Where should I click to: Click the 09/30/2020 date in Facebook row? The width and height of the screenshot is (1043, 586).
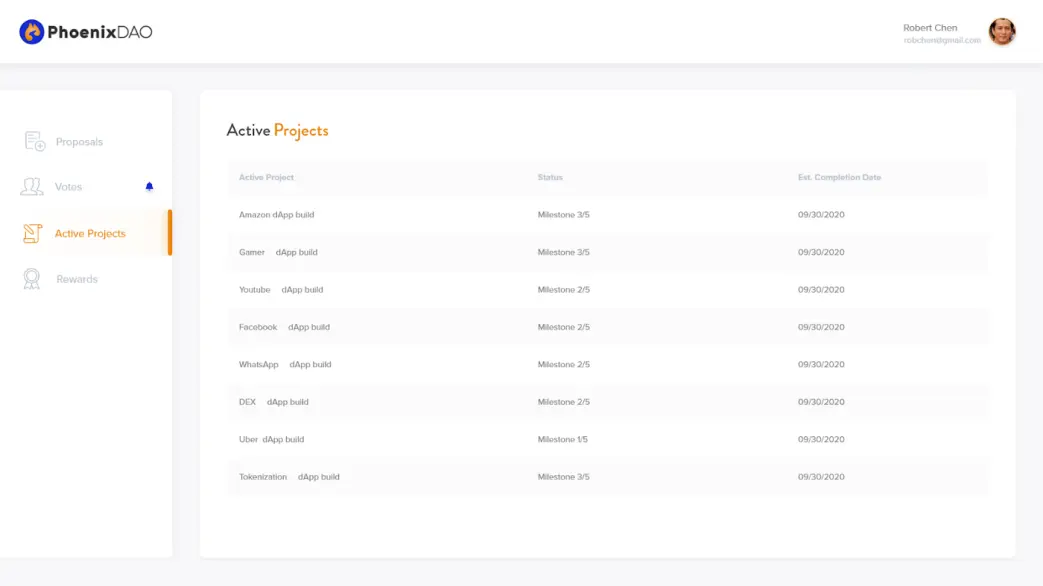coord(821,327)
